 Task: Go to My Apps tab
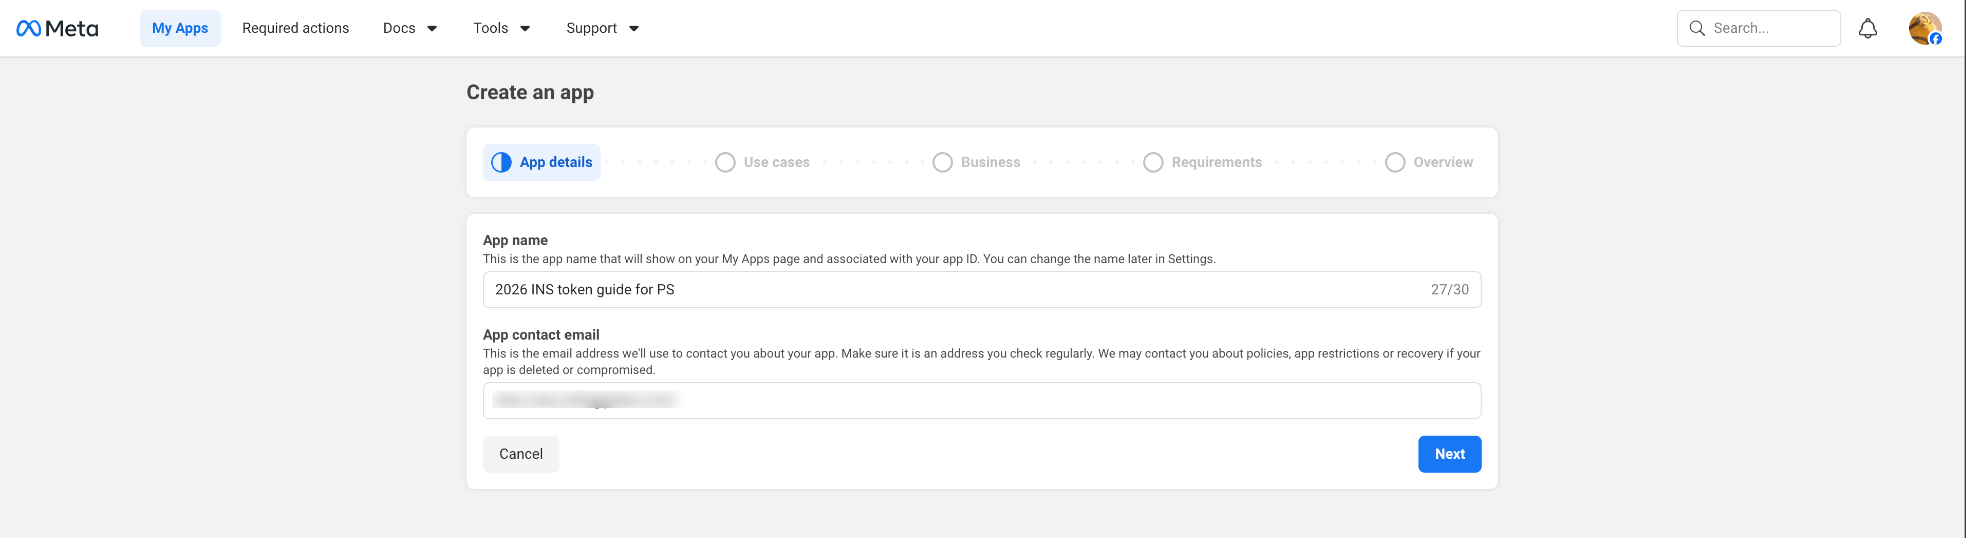coord(180,28)
